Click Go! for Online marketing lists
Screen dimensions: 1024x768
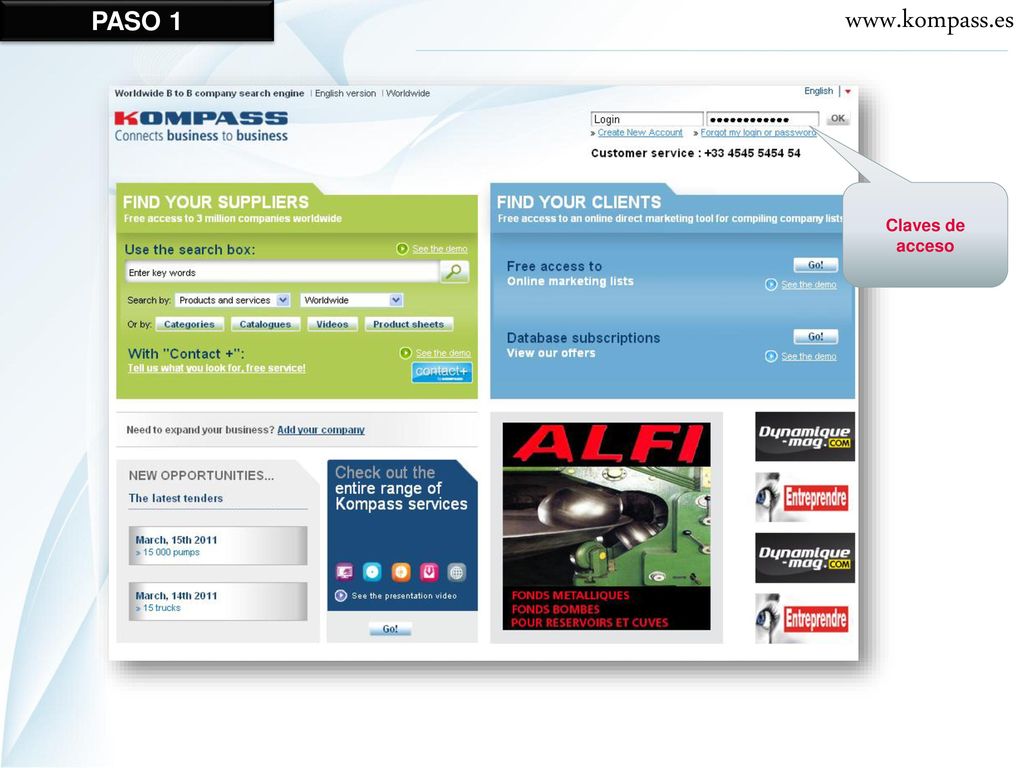point(816,265)
